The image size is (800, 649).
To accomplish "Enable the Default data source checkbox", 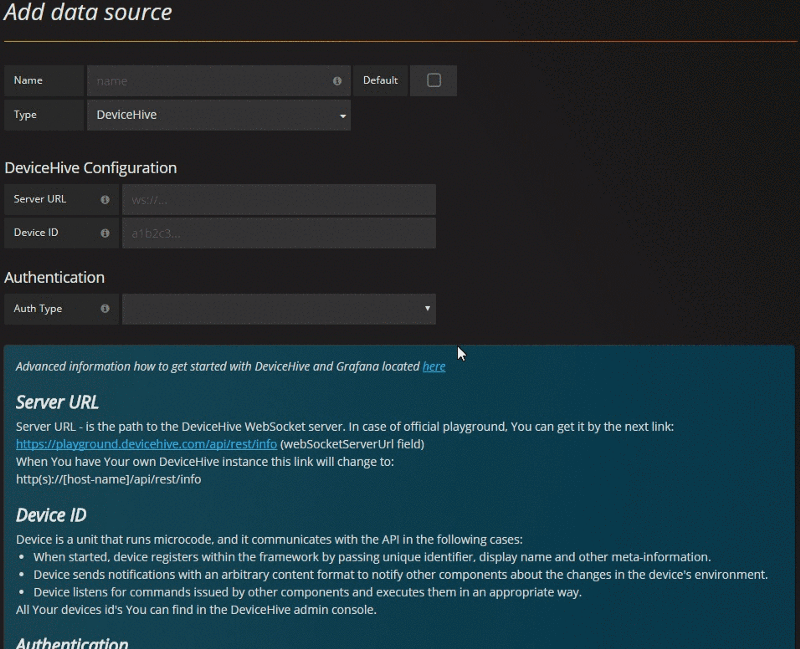I will [434, 80].
